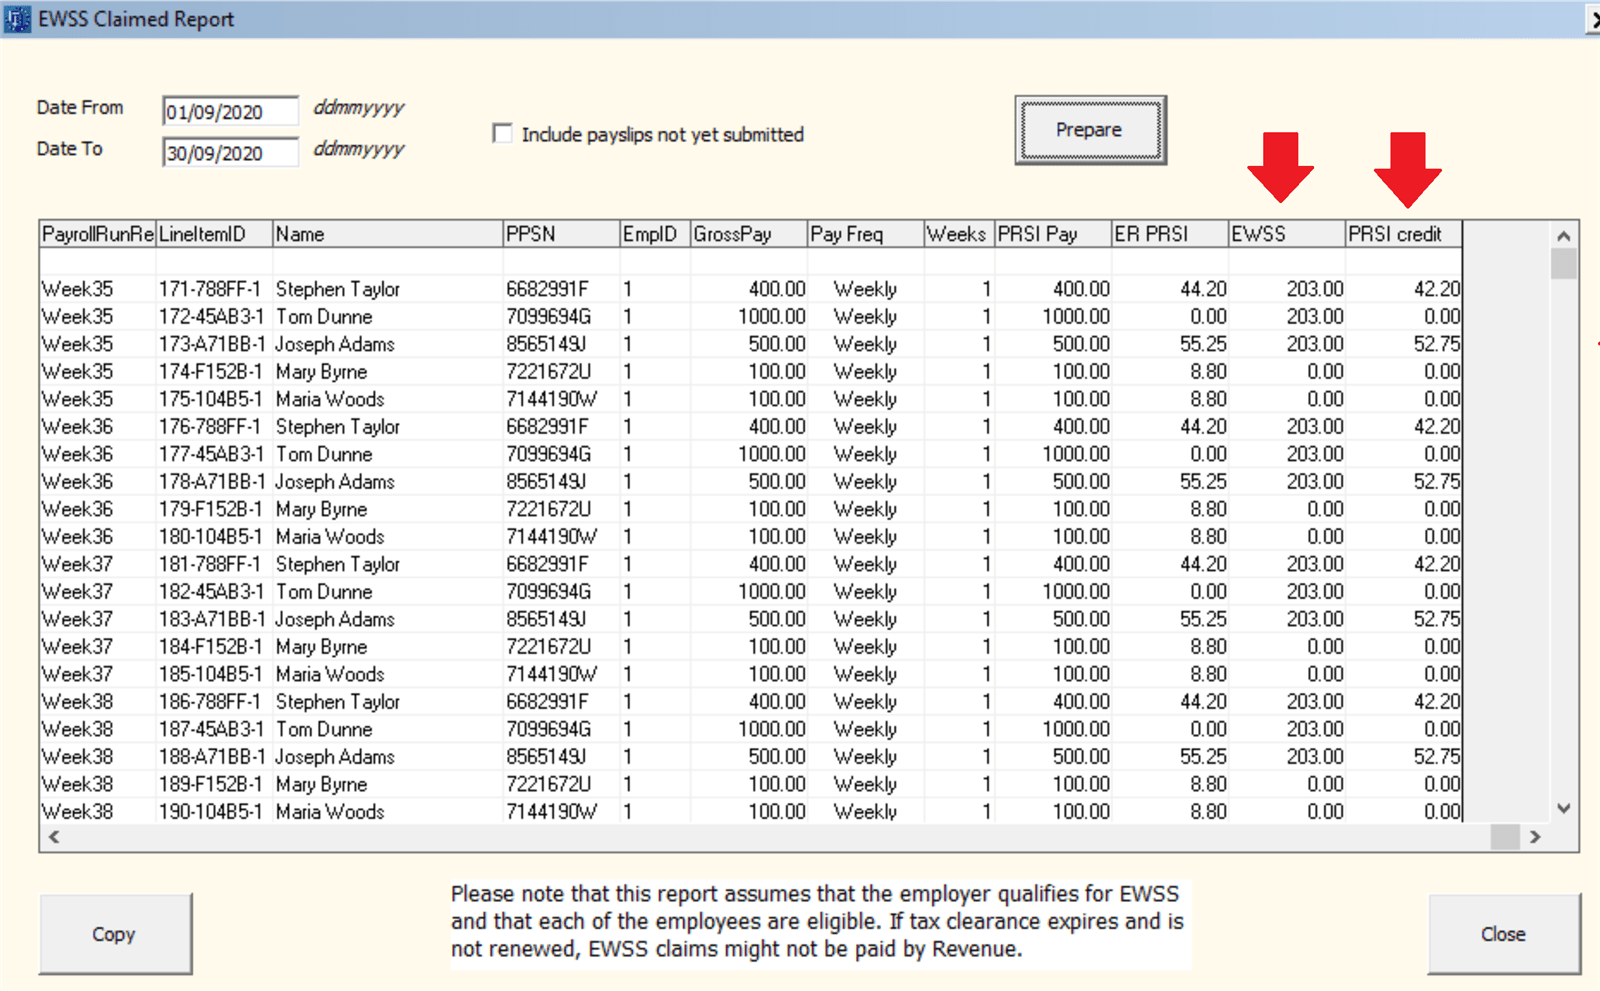Viewport: 1600px width, 991px height.
Task: Click the EWSS report application icon
Action: pos(16,18)
